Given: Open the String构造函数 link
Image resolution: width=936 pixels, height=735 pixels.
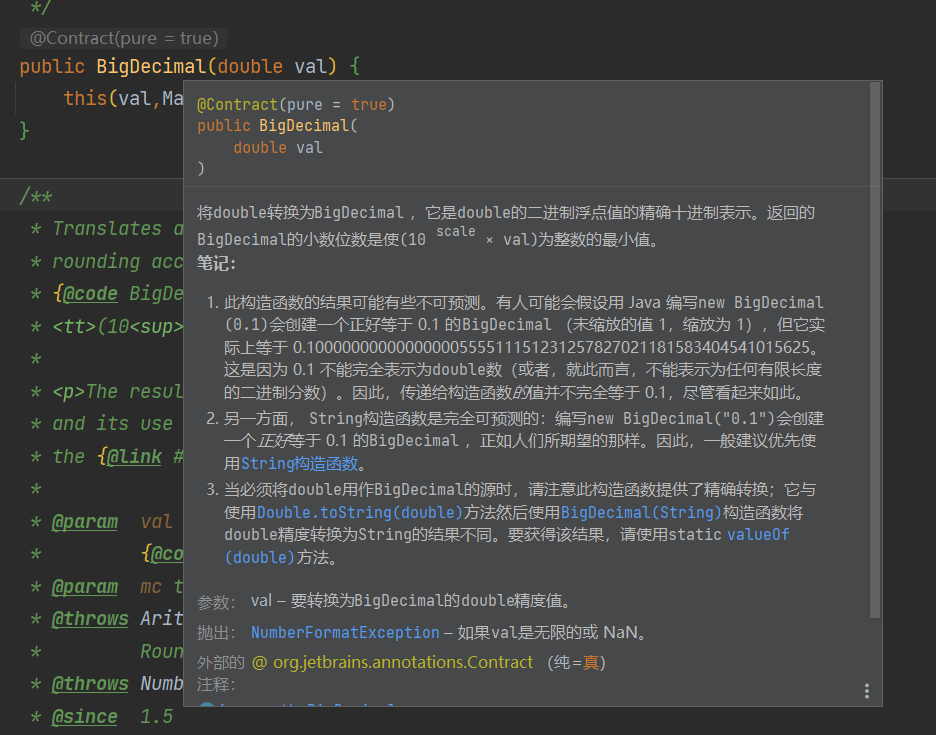Looking at the screenshot, I should click(299, 463).
